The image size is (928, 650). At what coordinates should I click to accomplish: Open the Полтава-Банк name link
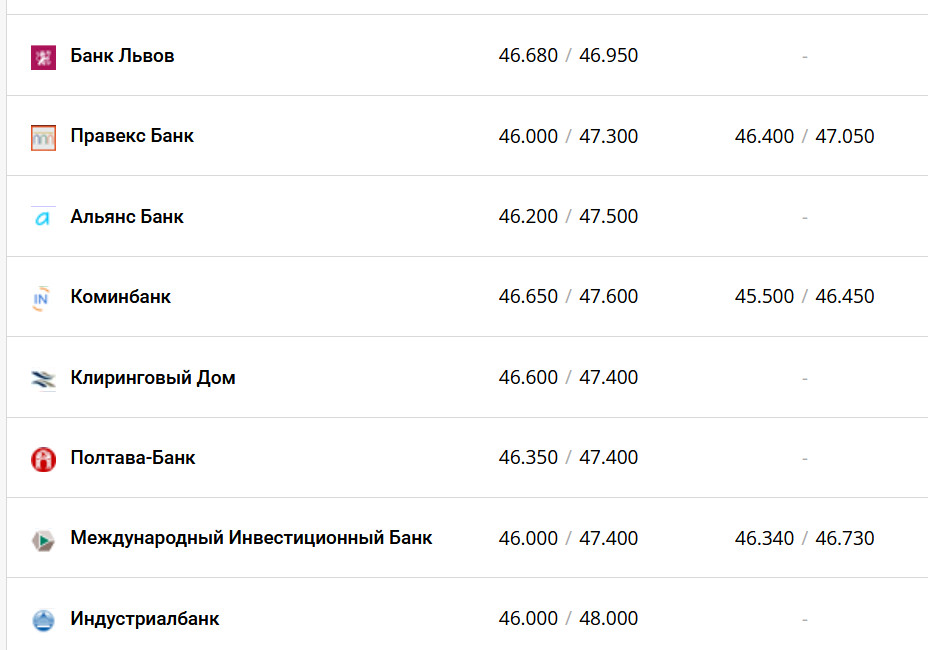pyautogui.click(x=133, y=458)
